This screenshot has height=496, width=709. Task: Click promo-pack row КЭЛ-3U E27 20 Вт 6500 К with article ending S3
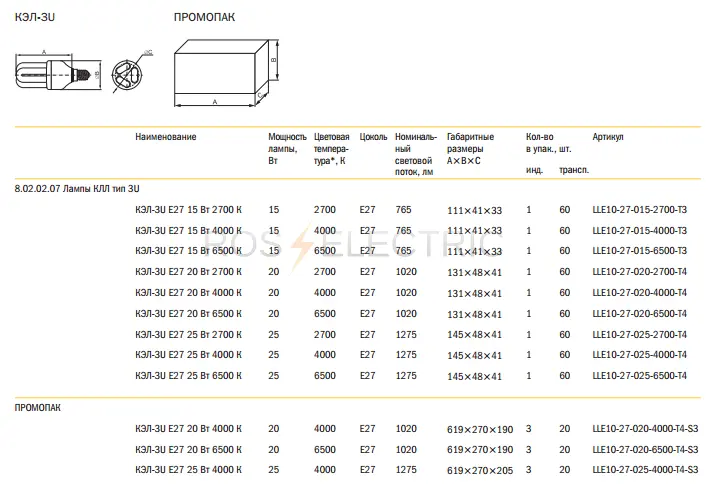188,450
